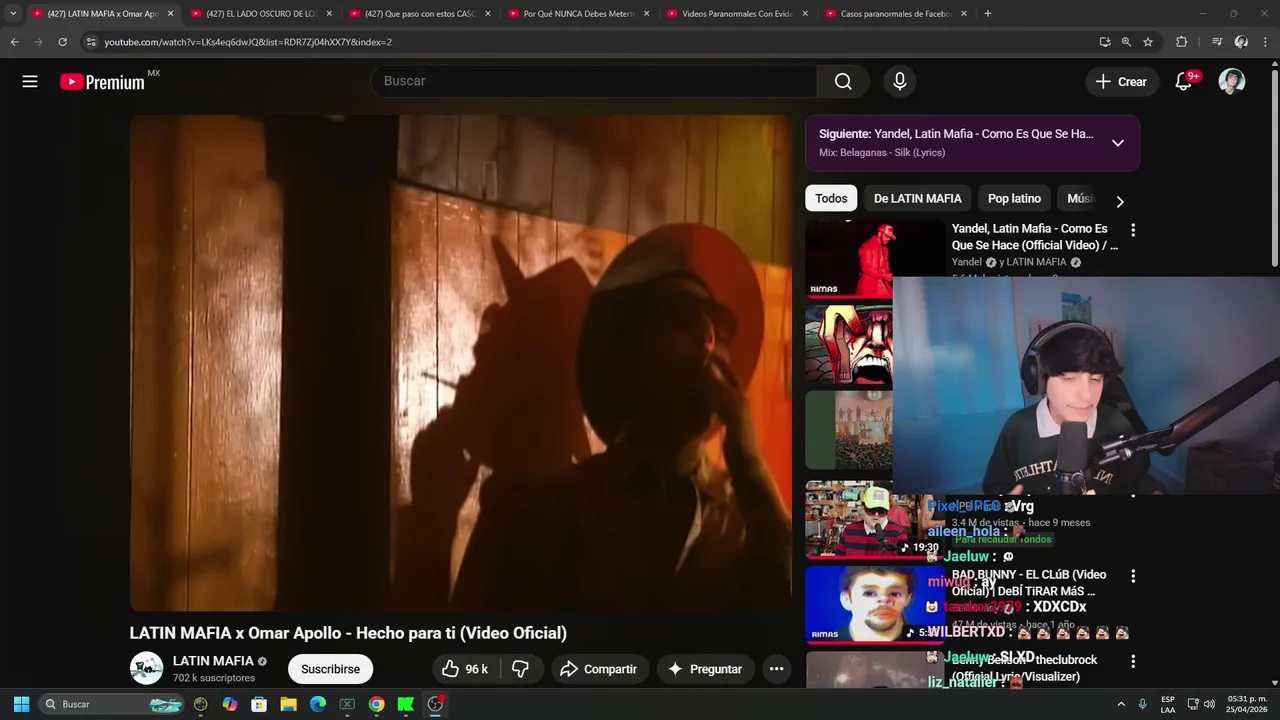Click the Compartir share button
Screen dimensions: 1280x720
pyautogui.click(x=598, y=669)
